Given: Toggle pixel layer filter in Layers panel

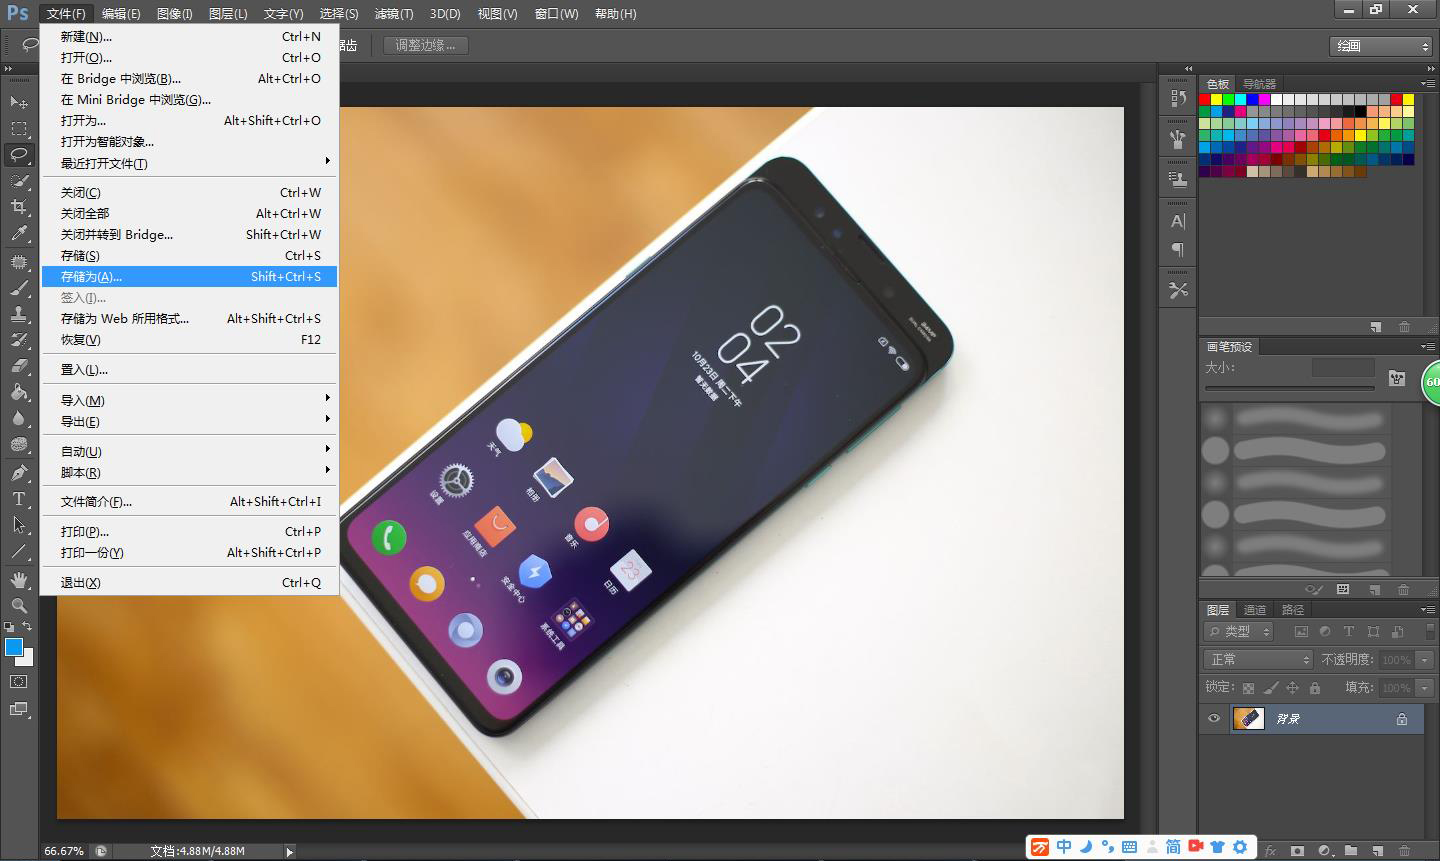Looking at the screenshot, I should click(x=1301, y=631).
